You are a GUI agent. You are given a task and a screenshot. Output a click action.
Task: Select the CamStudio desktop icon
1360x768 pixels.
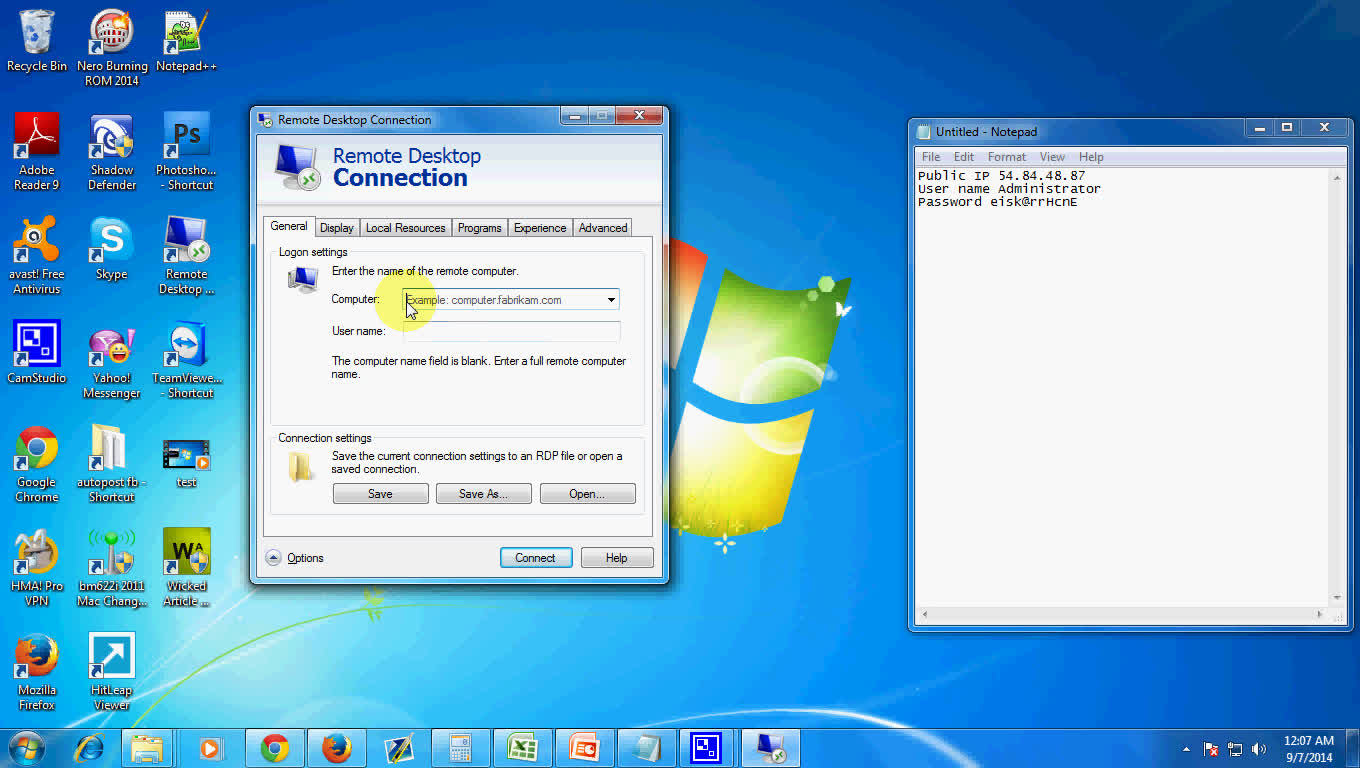click(x=37, y=352)
